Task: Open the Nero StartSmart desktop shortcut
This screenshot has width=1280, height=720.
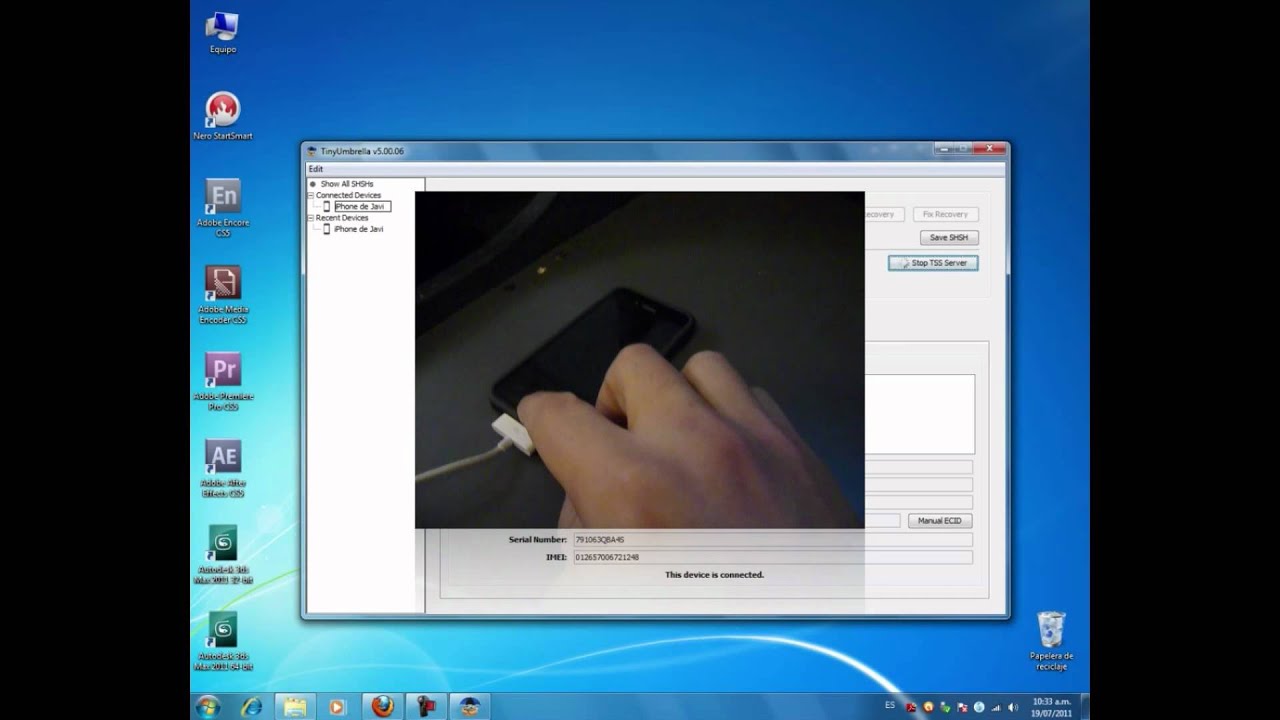Action: 223,116
